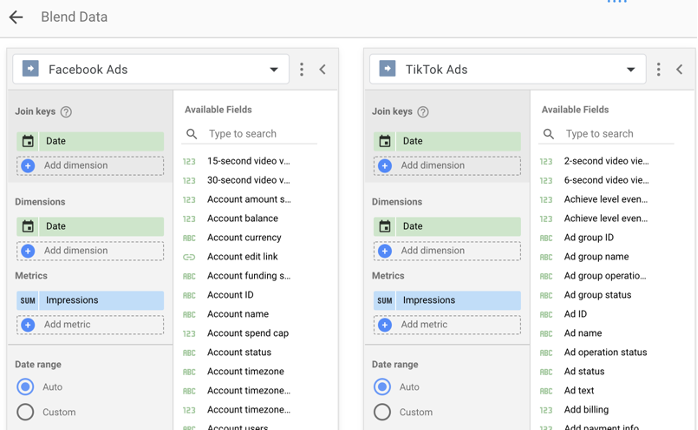Click search magnifier in TikTok Ads fields
This screenshot has width=698, height=430.
pos(549,134)
